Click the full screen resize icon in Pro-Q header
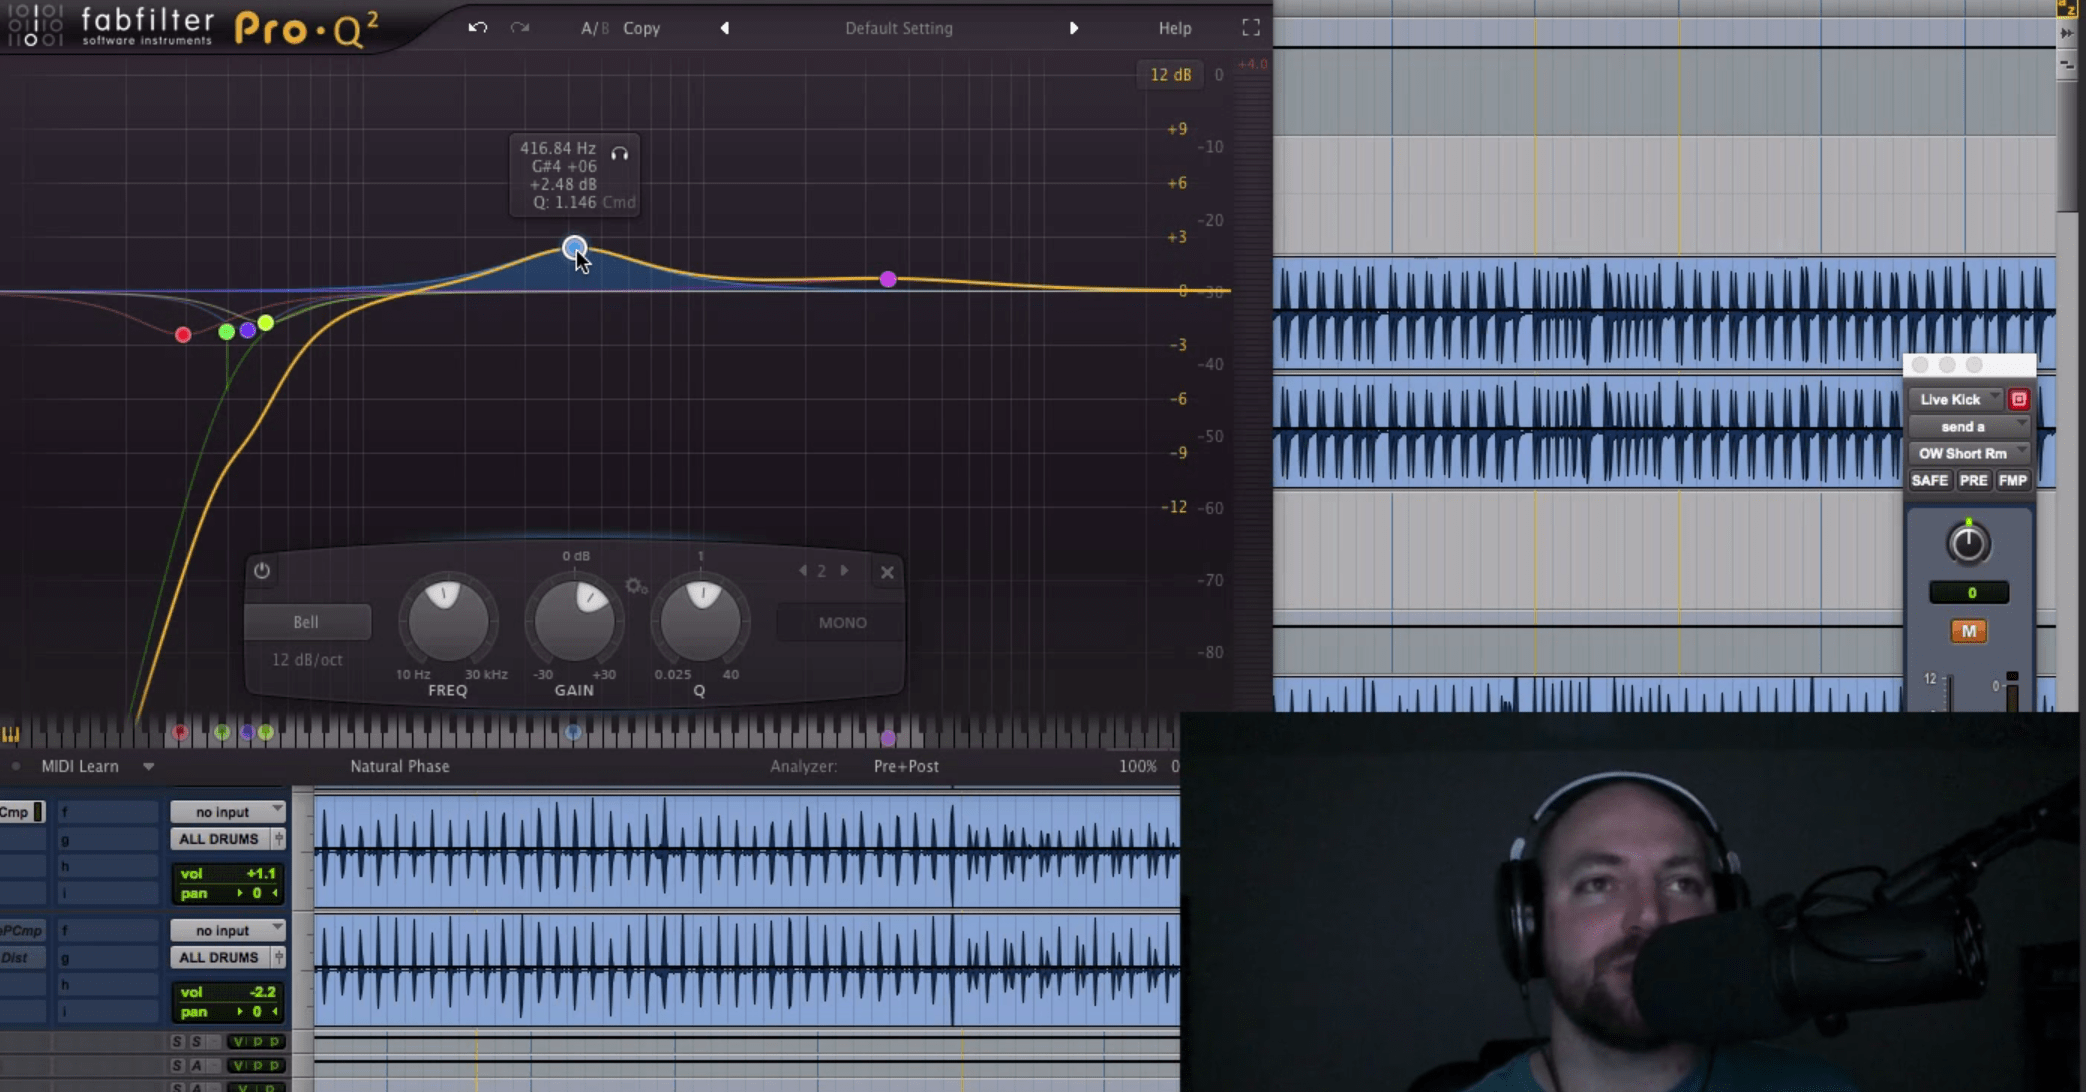 click(x=1250, y=28)
